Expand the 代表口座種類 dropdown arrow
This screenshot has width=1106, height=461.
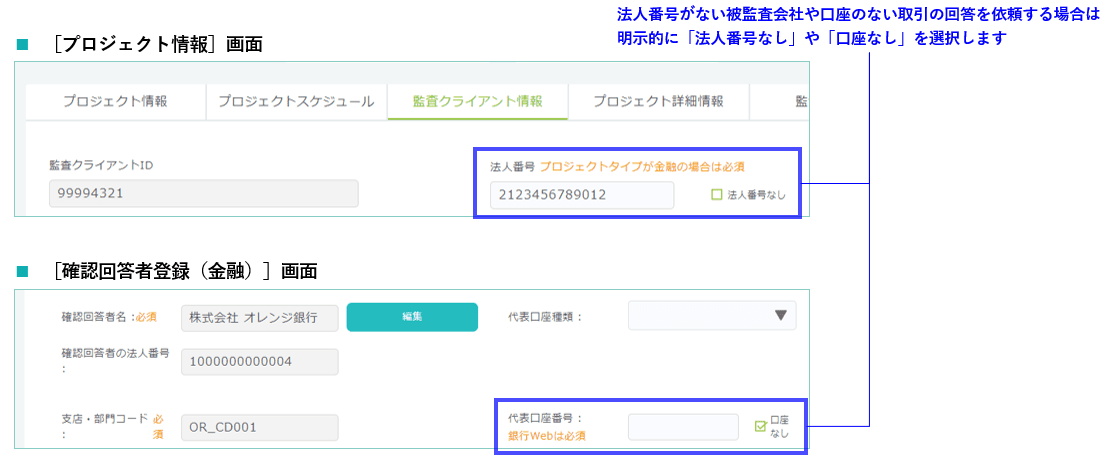click(781, 316)
